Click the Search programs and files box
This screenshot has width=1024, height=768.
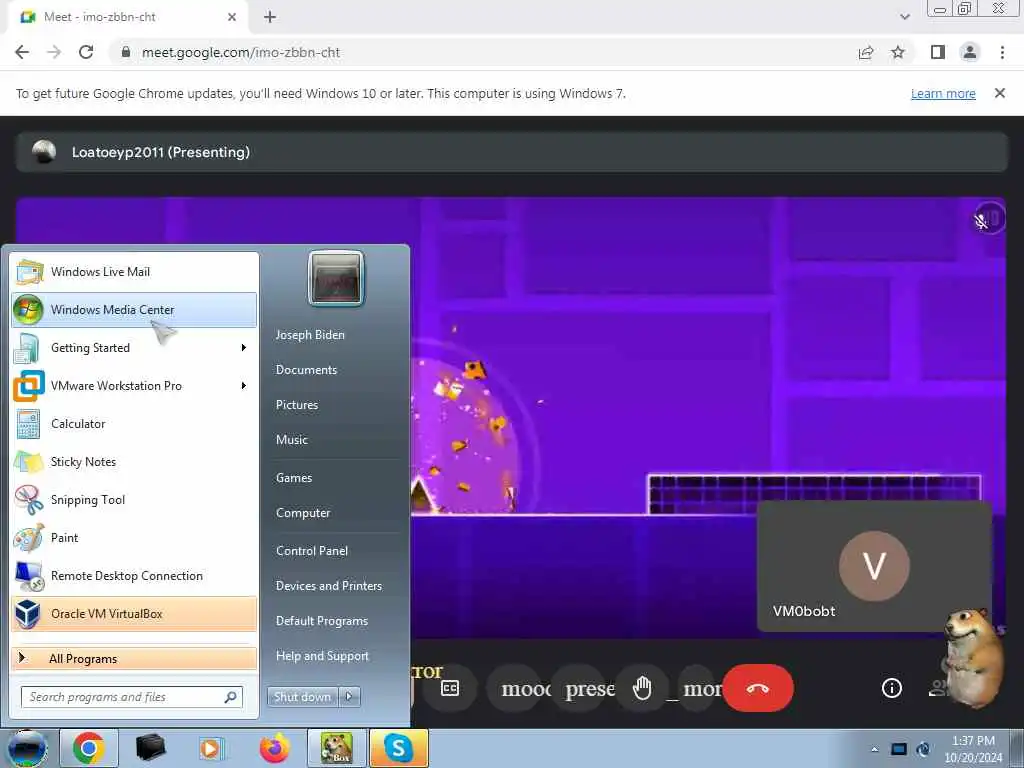(x=131, y=697)
